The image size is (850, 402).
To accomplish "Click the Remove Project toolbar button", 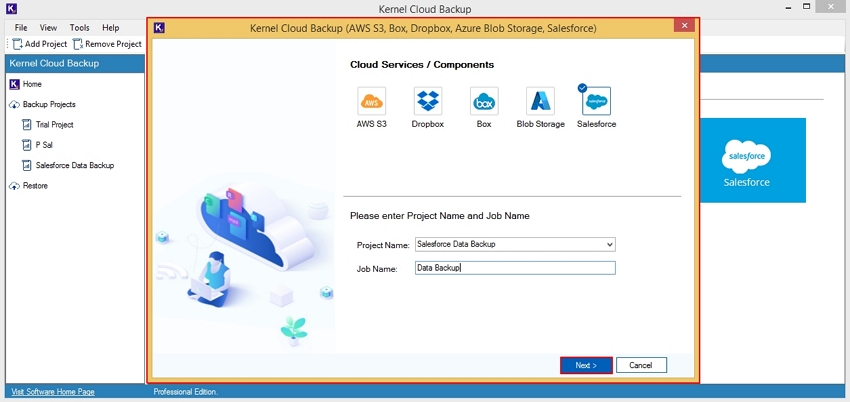I will 107,44.
